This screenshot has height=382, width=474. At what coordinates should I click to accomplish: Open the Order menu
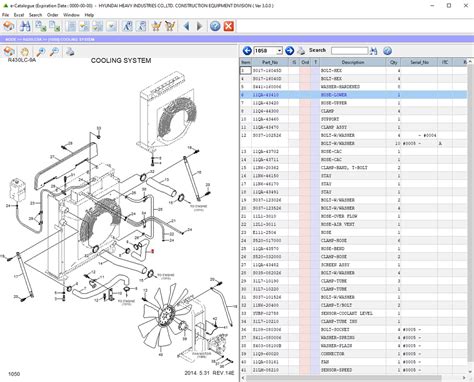pos(53,15)
